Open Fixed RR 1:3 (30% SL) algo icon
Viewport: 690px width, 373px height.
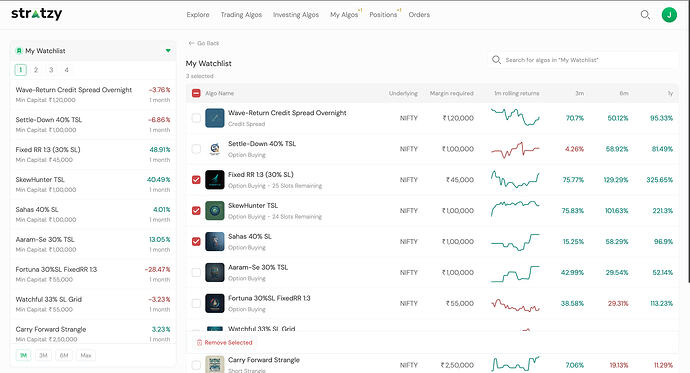point(215,179)
